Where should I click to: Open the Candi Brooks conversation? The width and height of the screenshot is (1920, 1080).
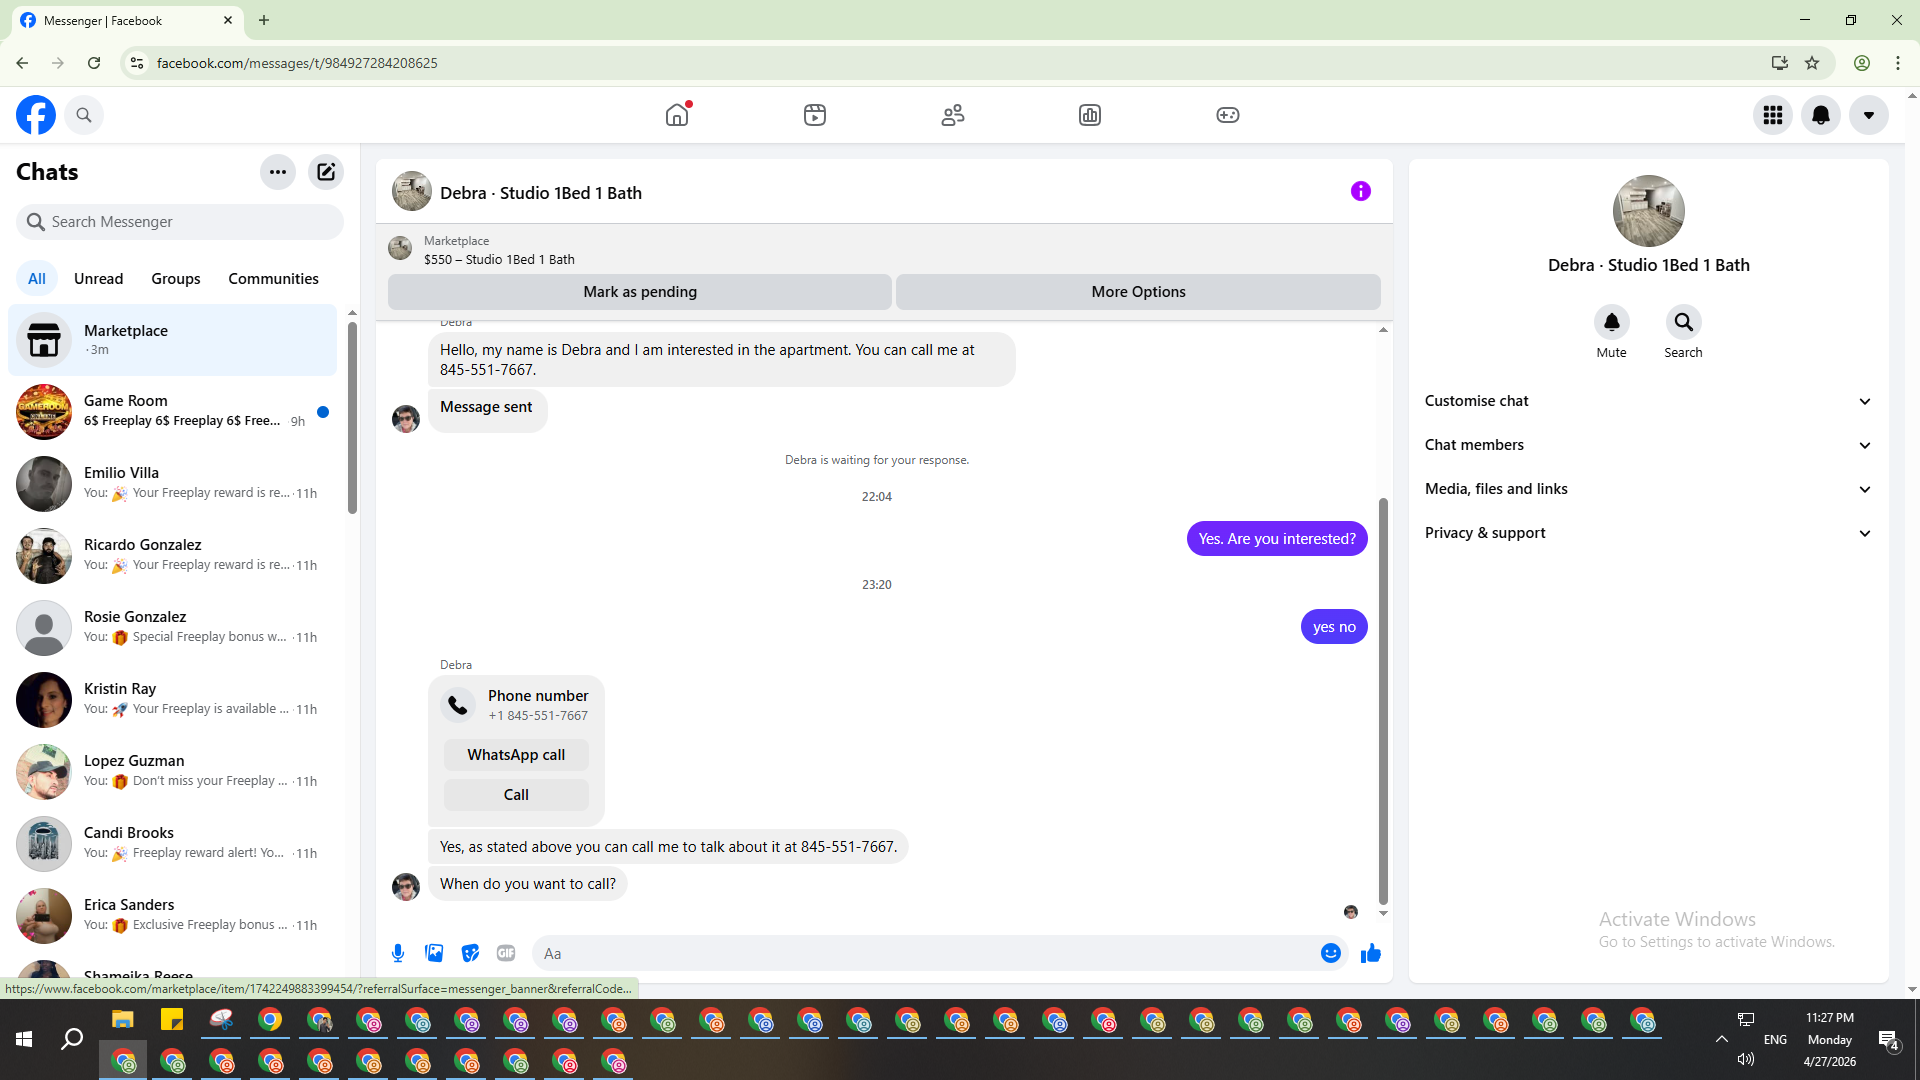(x=173, y=844)
